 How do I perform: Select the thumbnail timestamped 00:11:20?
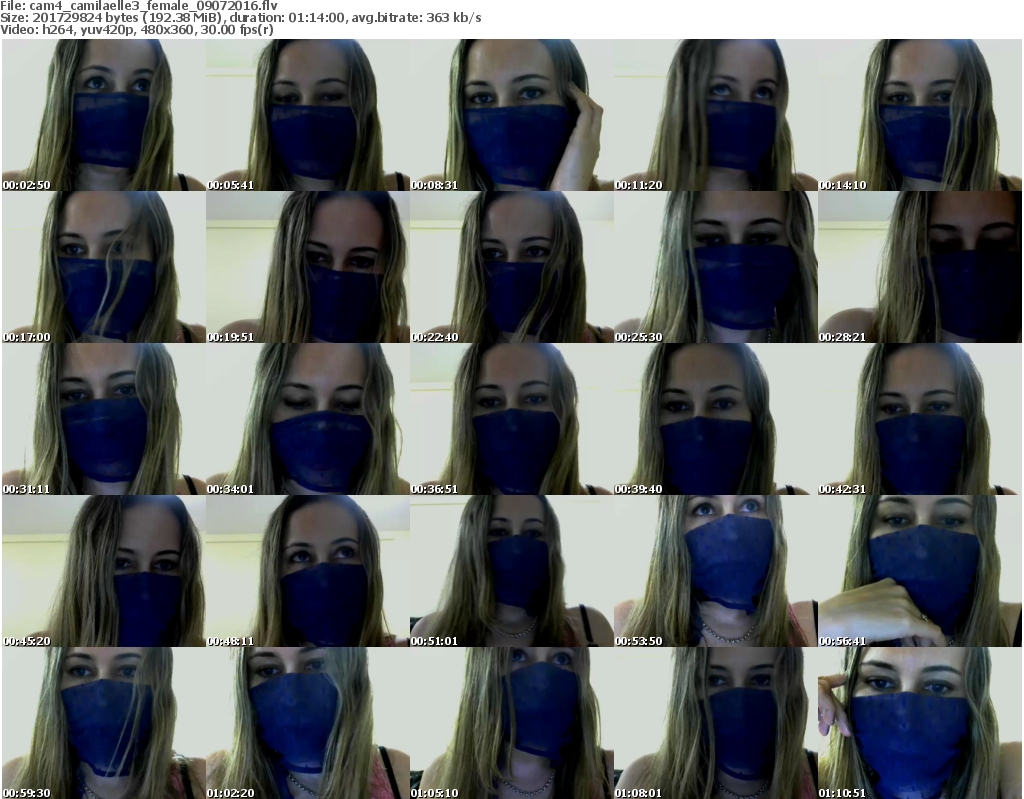click(x=716, y=115)
